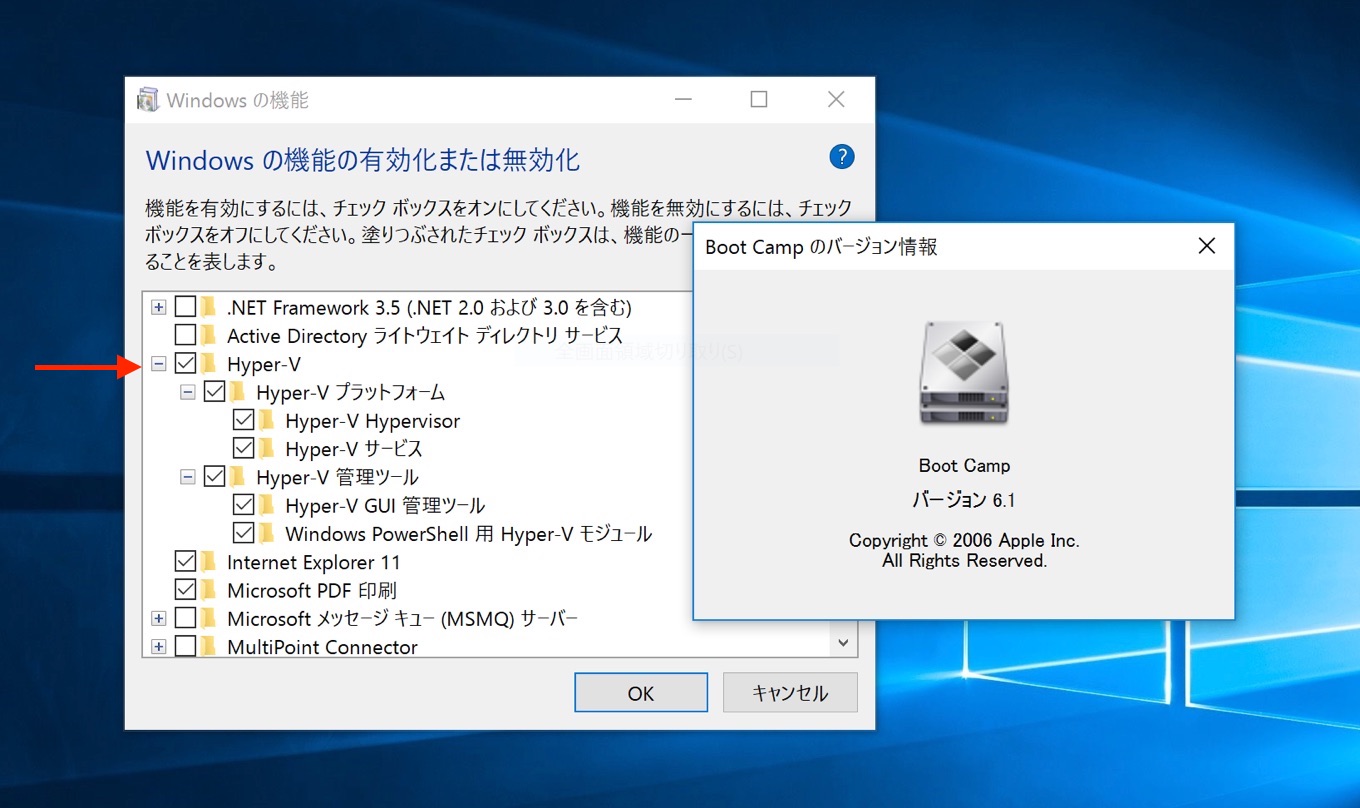The width and height of the screenshot is (1360, 808).
Task: Click the Windows の機能 title bar icon
Action: pos(148,100)
